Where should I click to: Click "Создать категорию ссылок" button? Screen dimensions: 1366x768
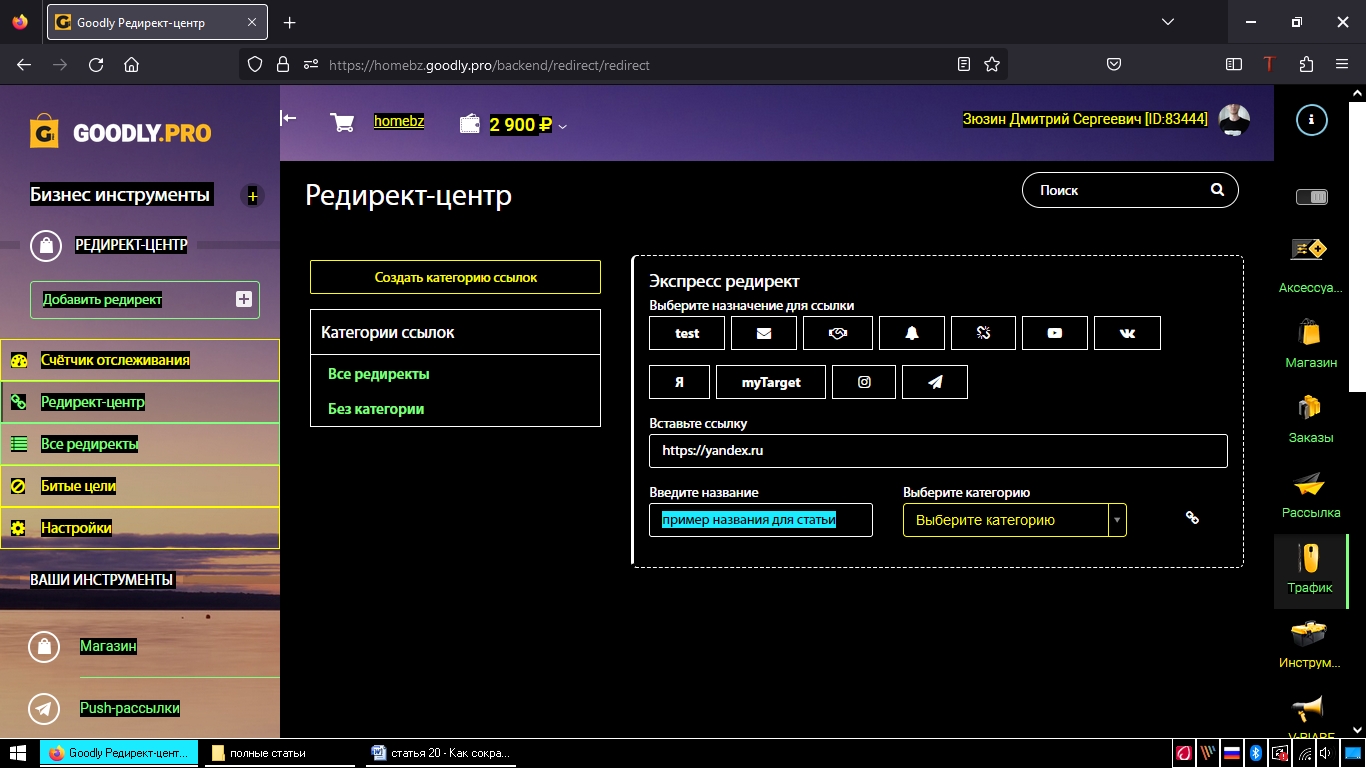click(455, 277)
